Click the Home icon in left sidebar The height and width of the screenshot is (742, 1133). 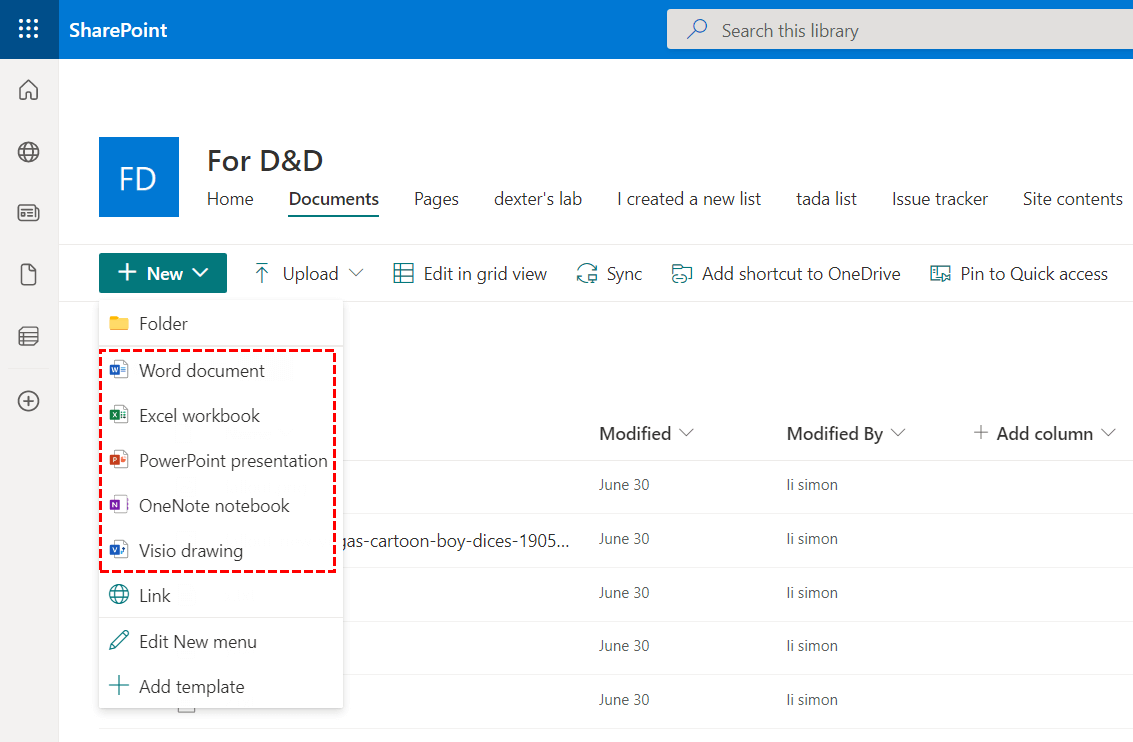tap(29, 90)
